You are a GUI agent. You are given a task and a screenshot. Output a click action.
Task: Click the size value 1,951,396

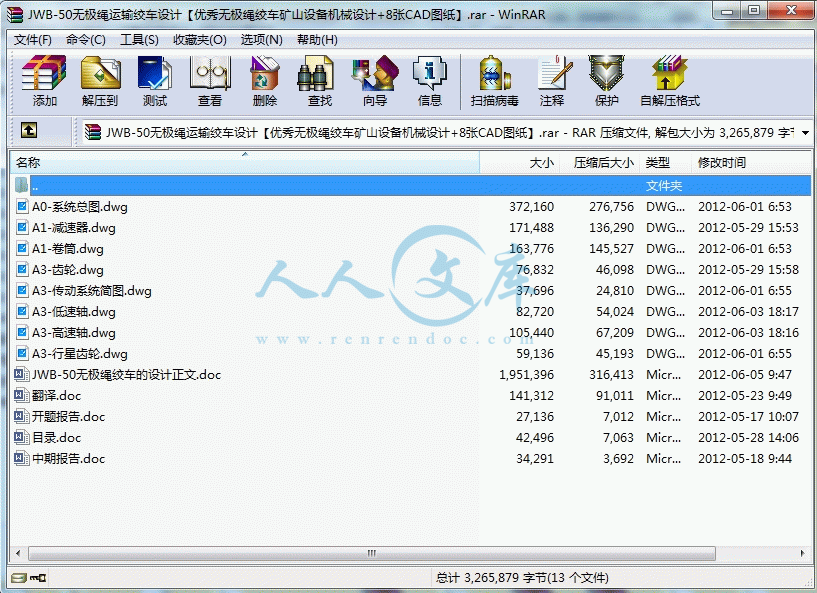527,375
